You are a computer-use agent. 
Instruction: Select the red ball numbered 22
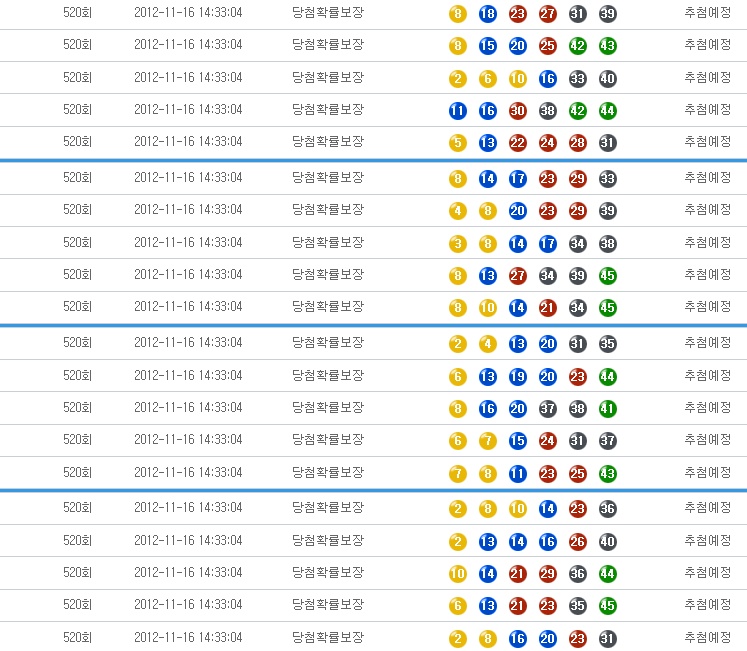point(518,143)
